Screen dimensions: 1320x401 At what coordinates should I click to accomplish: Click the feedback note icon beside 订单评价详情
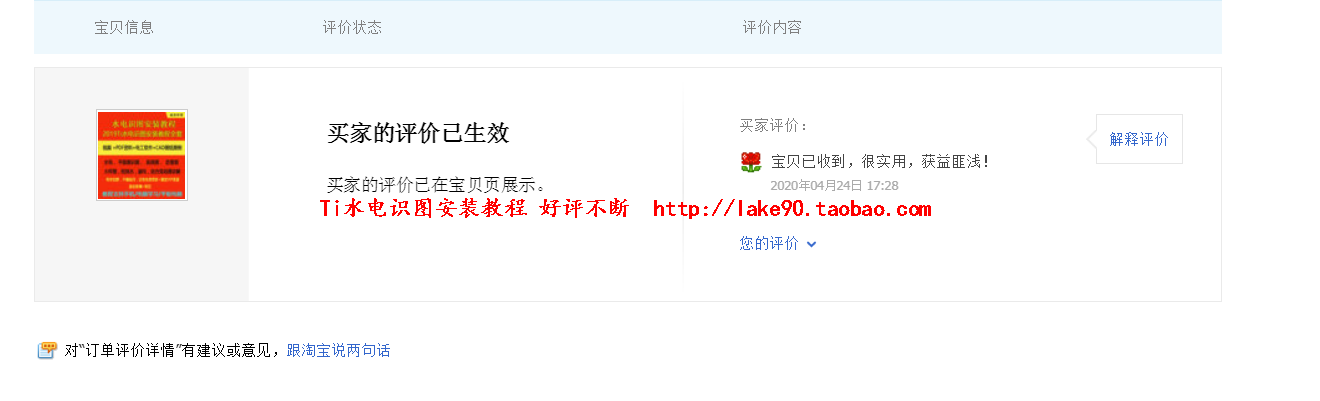tap(47, 350)
